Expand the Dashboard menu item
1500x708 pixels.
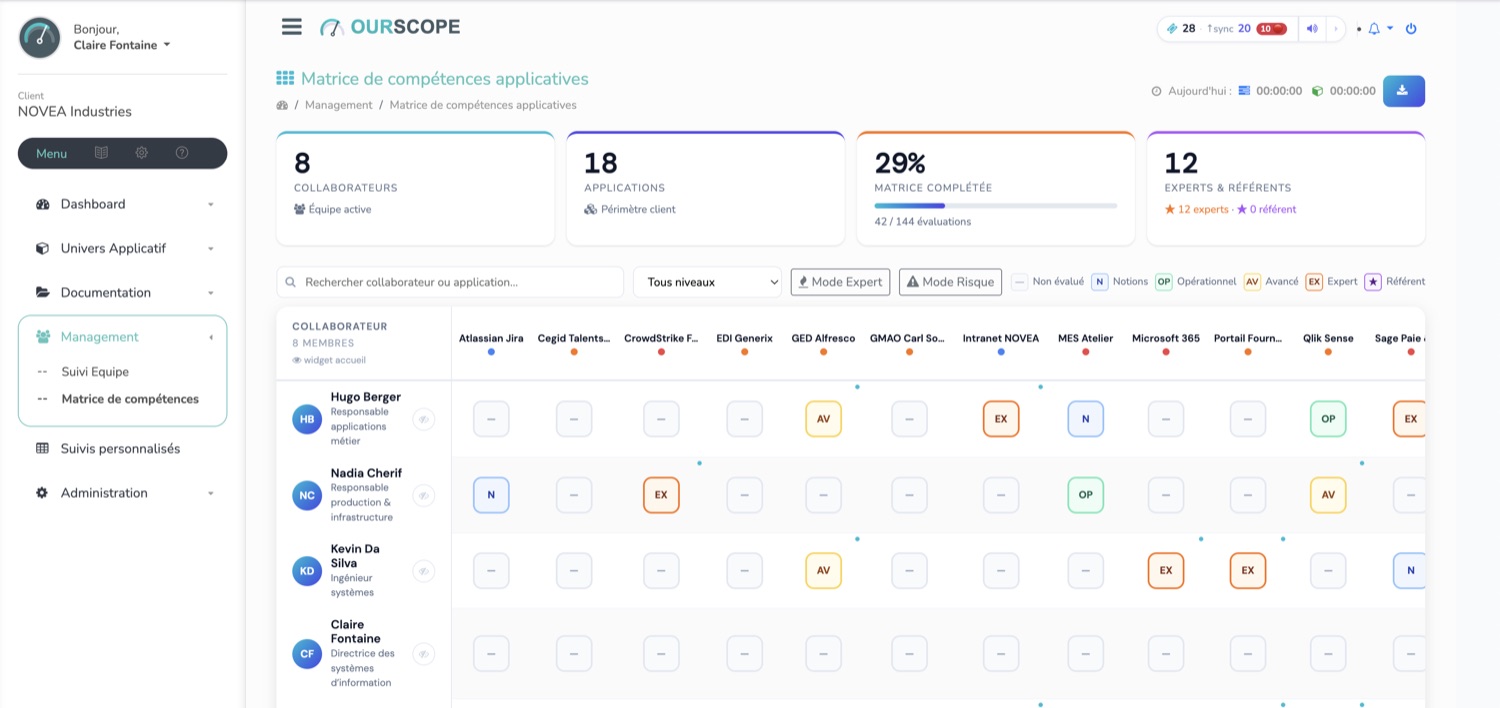pos(122,204)
